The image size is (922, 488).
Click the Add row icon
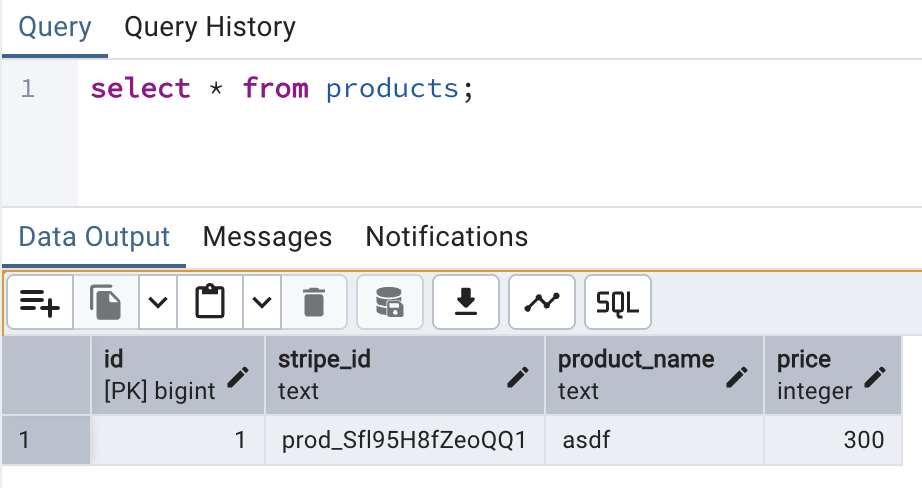pyautogui.click(x=40, y=302)
